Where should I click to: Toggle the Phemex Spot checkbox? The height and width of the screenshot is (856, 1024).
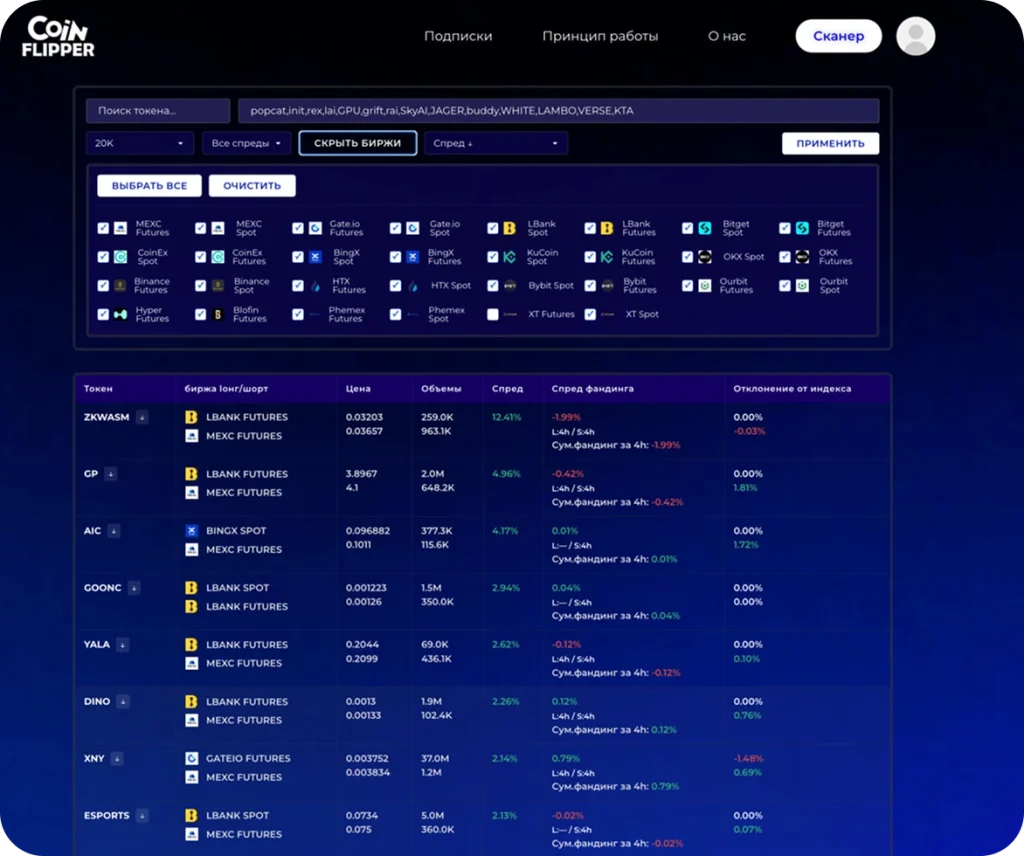[395, 314]
